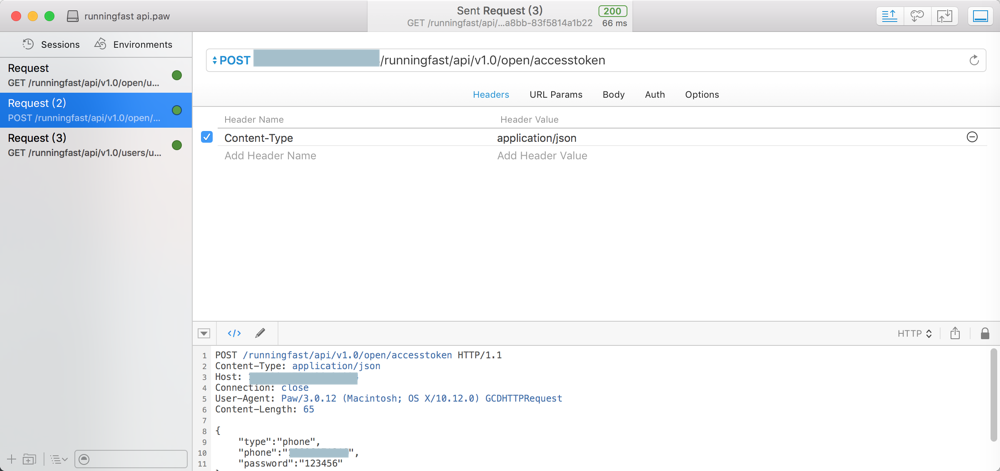Show the Sessions list
This screenshot has height=471, width=1000.
tap(51, 44)
